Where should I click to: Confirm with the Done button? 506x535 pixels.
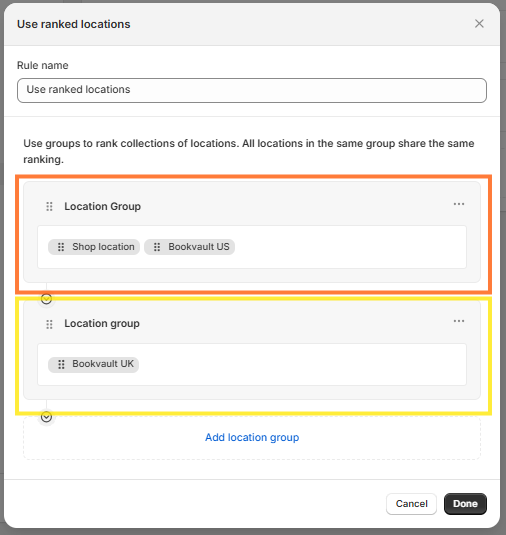tap(465, 504)
